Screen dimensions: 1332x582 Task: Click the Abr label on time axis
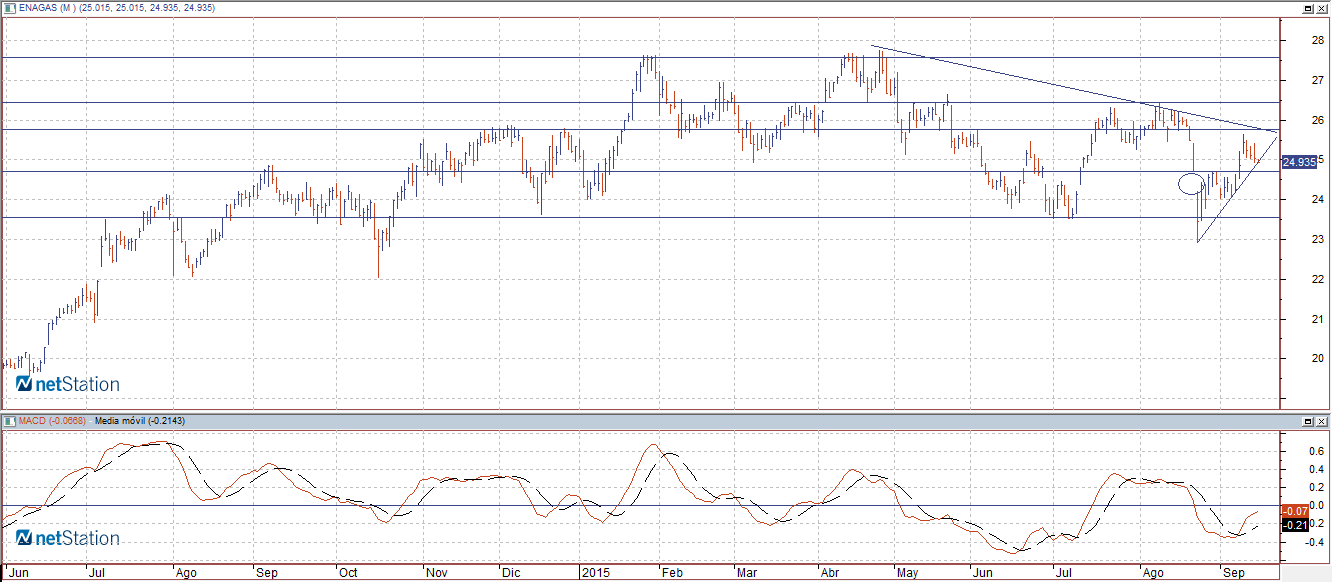tap(829, 574)
